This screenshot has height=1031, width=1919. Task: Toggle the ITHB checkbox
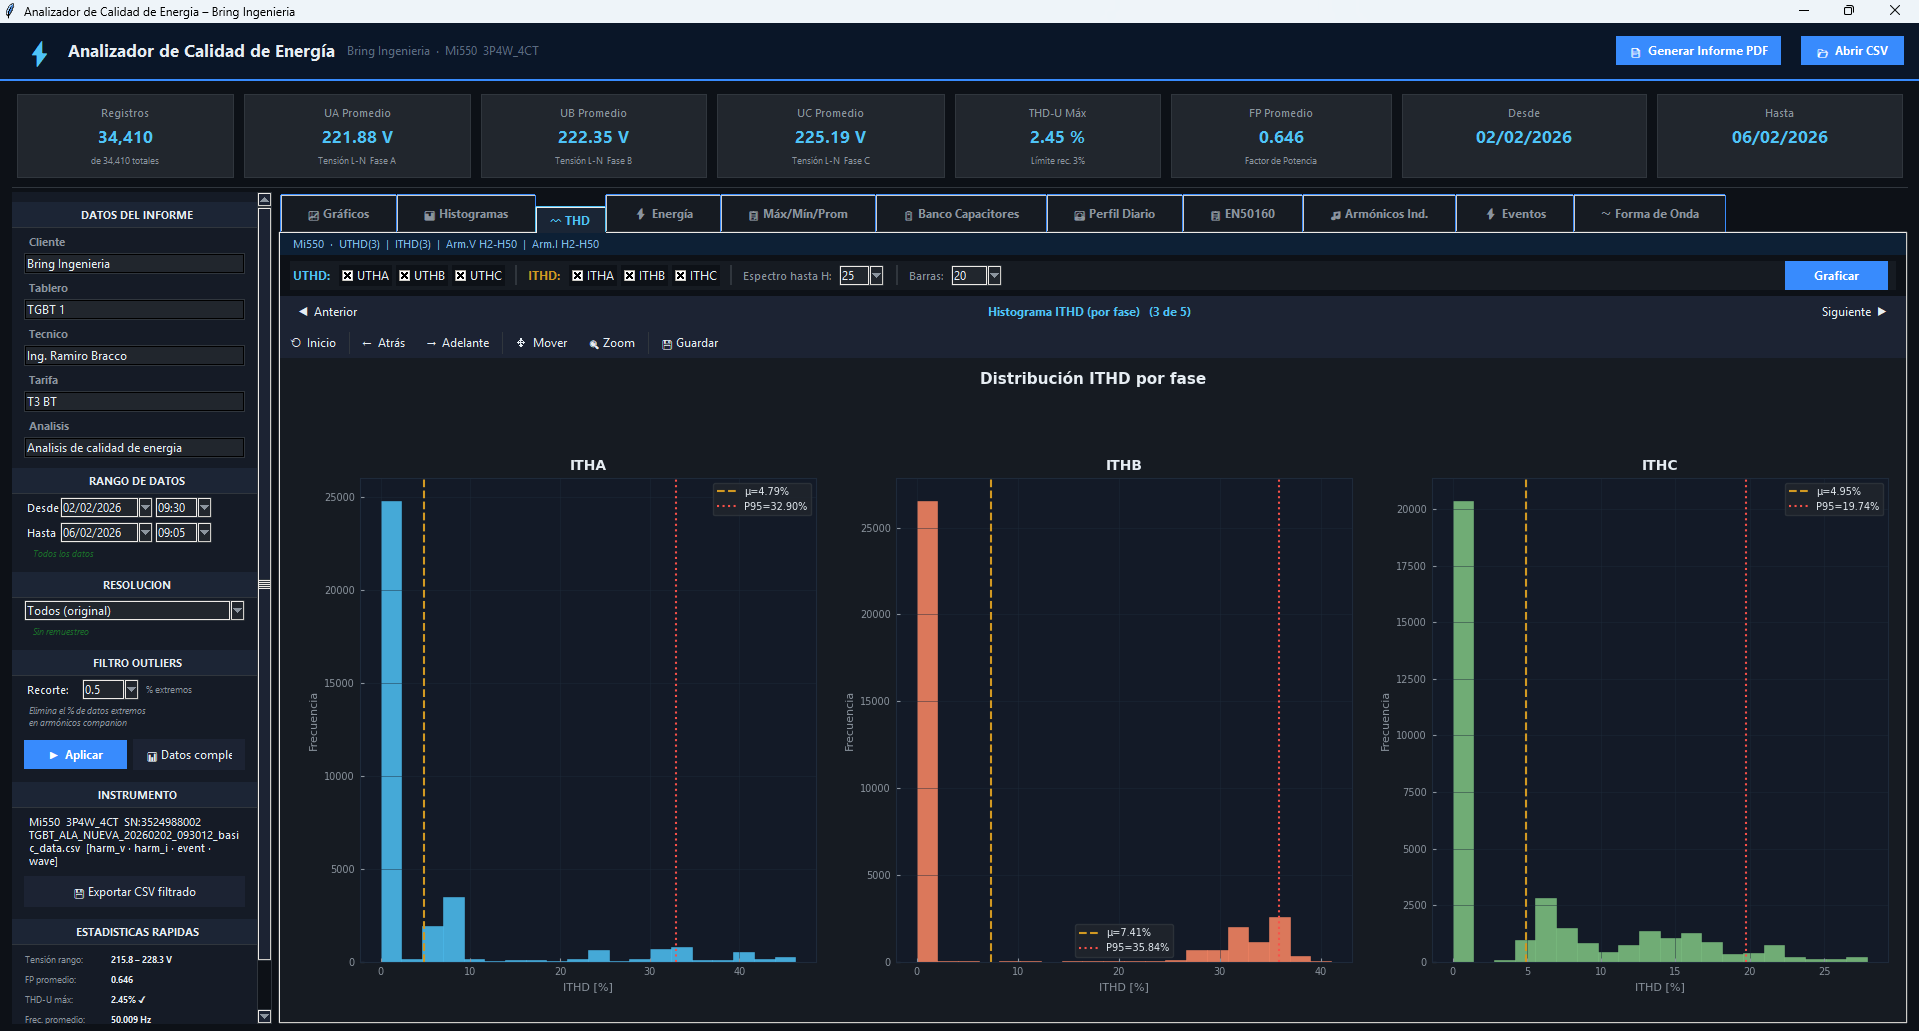click(x=630, y=276)
